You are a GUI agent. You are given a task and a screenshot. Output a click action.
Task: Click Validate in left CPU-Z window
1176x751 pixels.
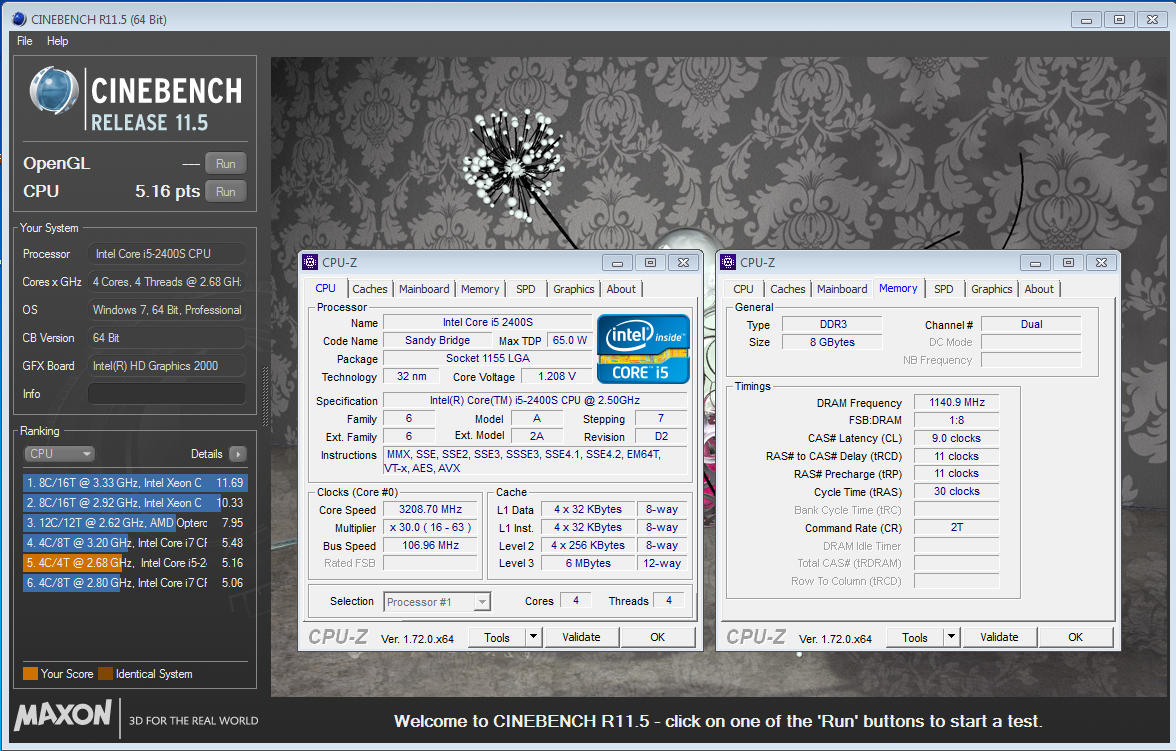pyautogui.click(x=581, y=637)
